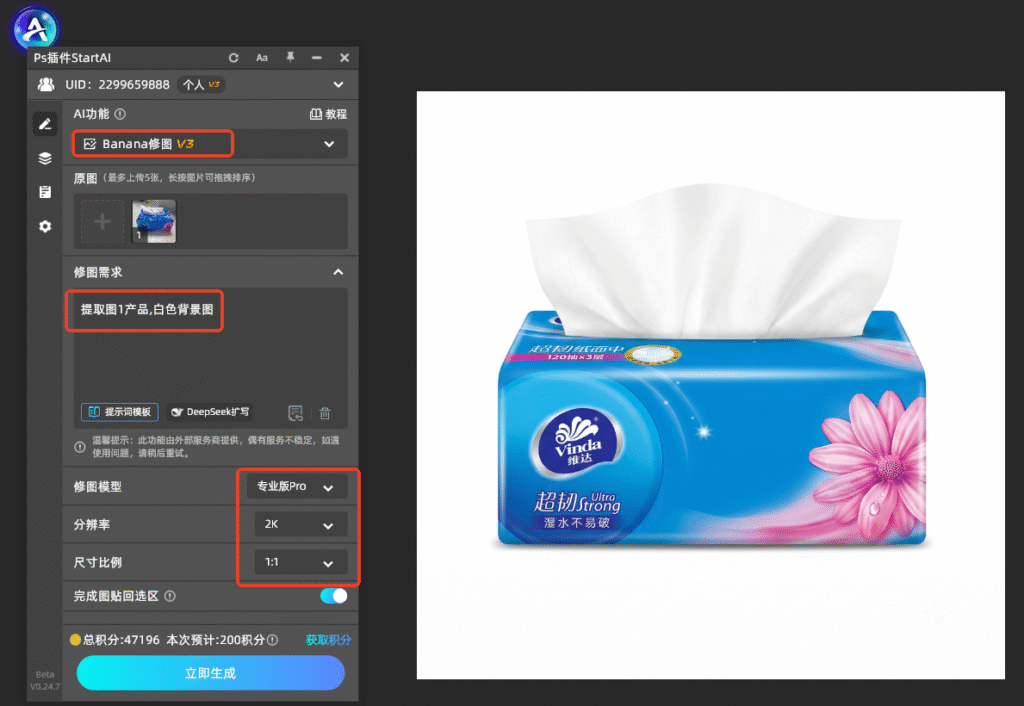Open the Banana修图 V3 function dropdown

pos(210,144)
